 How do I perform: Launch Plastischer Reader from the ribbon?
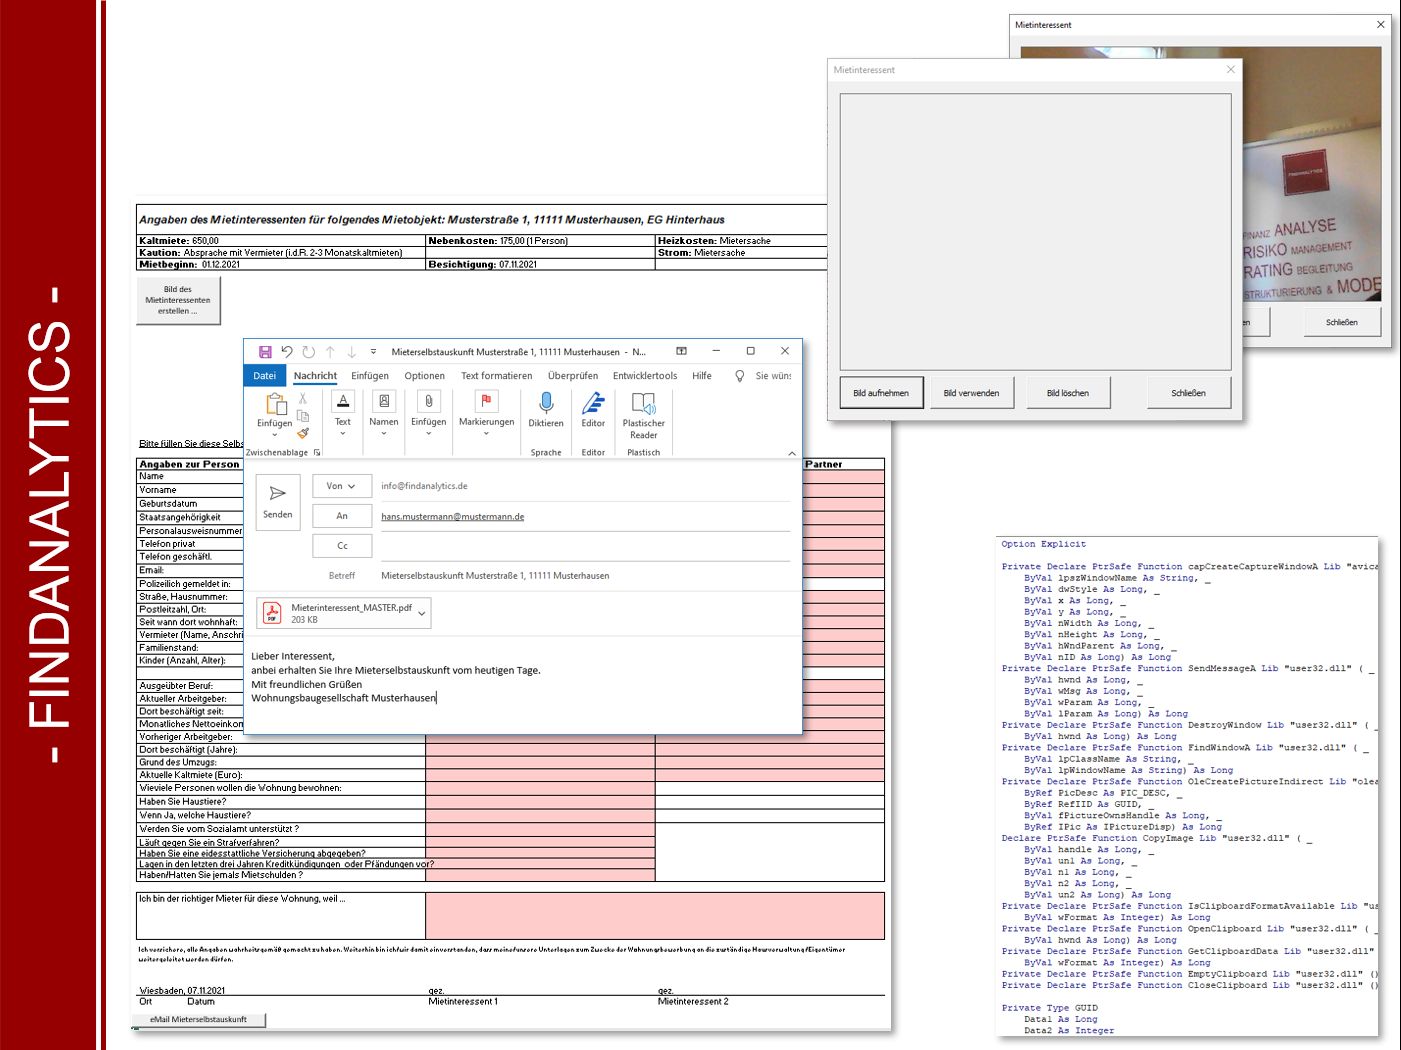click(x=643, y=404)
